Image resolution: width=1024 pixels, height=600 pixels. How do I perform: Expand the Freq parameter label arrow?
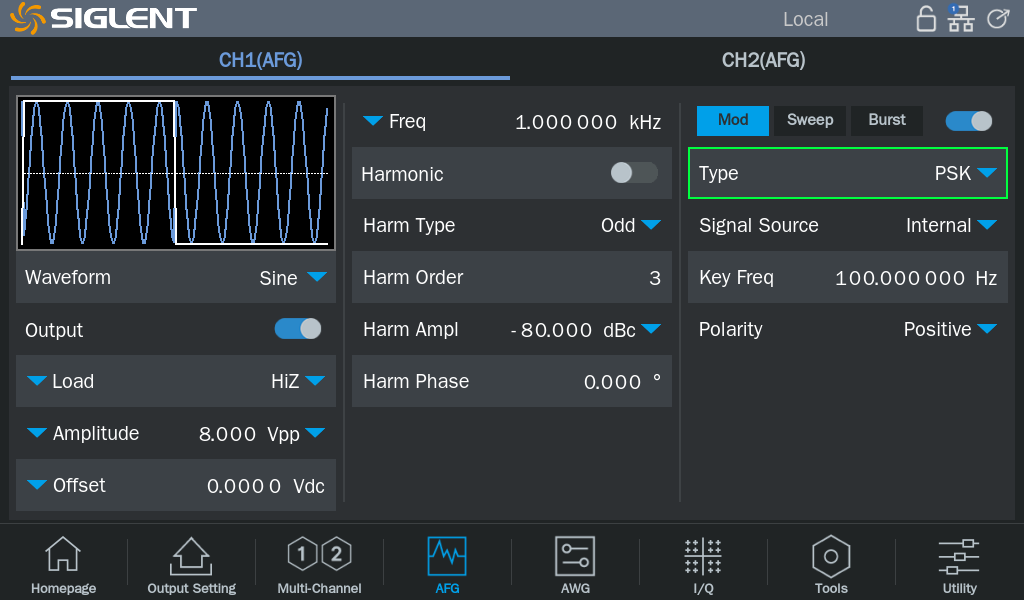tap(372, 121)
